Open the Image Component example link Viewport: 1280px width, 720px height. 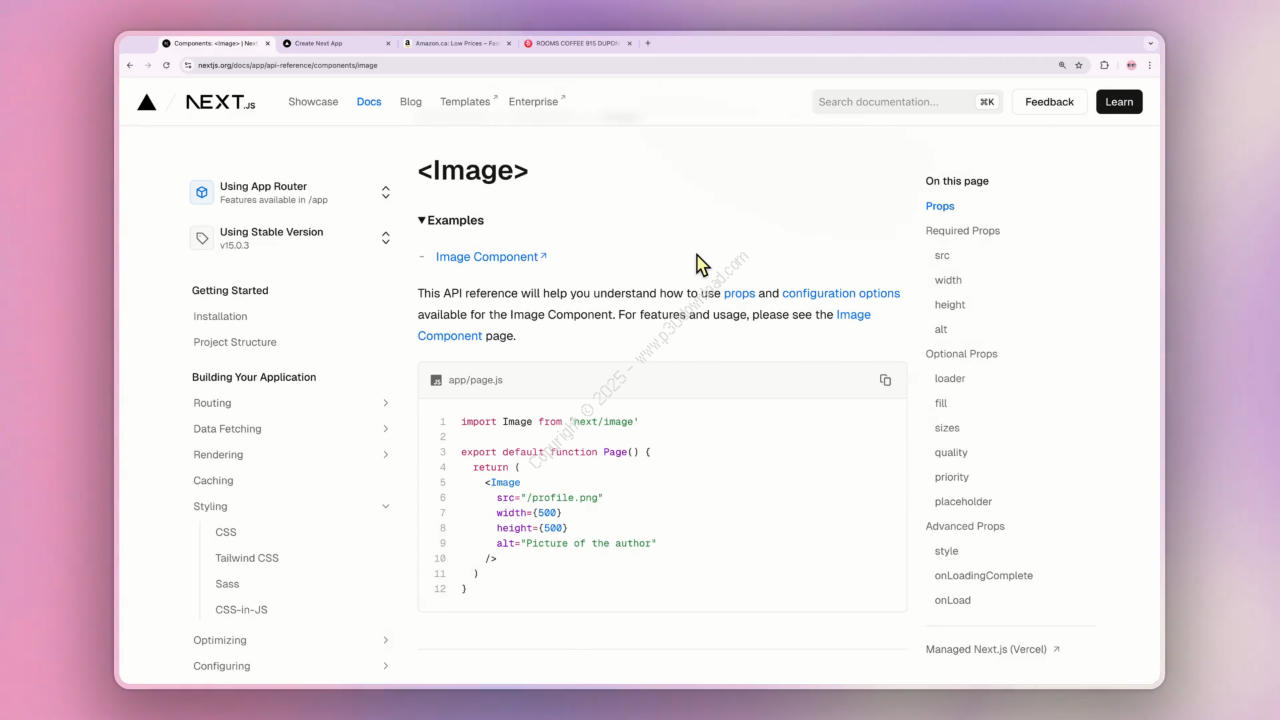(x=491, y=257)
